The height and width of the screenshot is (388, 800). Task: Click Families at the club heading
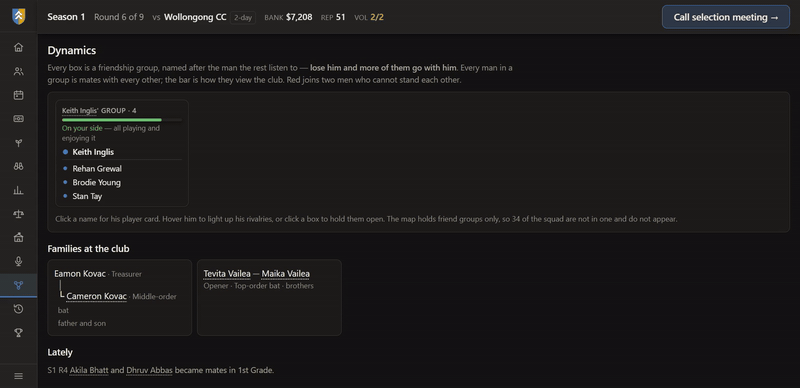tap(88, 249)
